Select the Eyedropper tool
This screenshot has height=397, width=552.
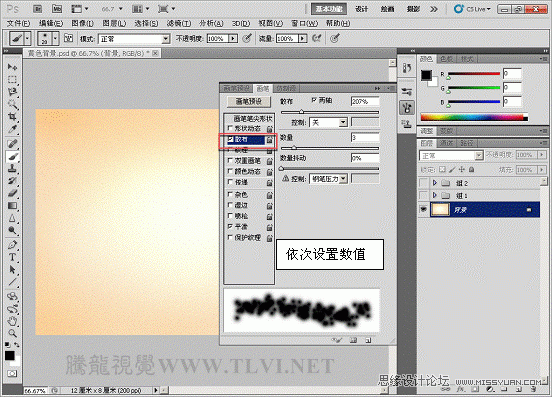(12, 129)
